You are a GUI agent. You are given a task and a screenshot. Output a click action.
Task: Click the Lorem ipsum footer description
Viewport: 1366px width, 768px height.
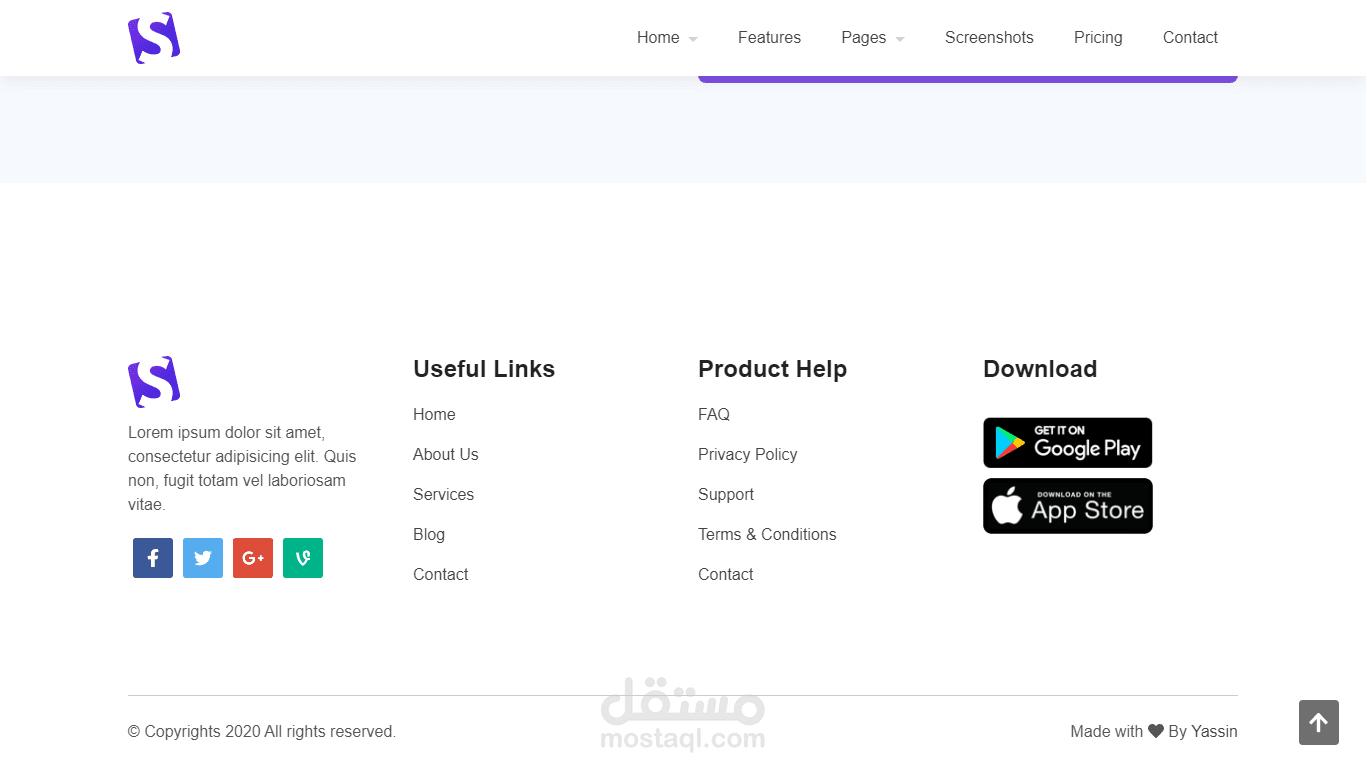pyautogui.click(x=243, y=468)
